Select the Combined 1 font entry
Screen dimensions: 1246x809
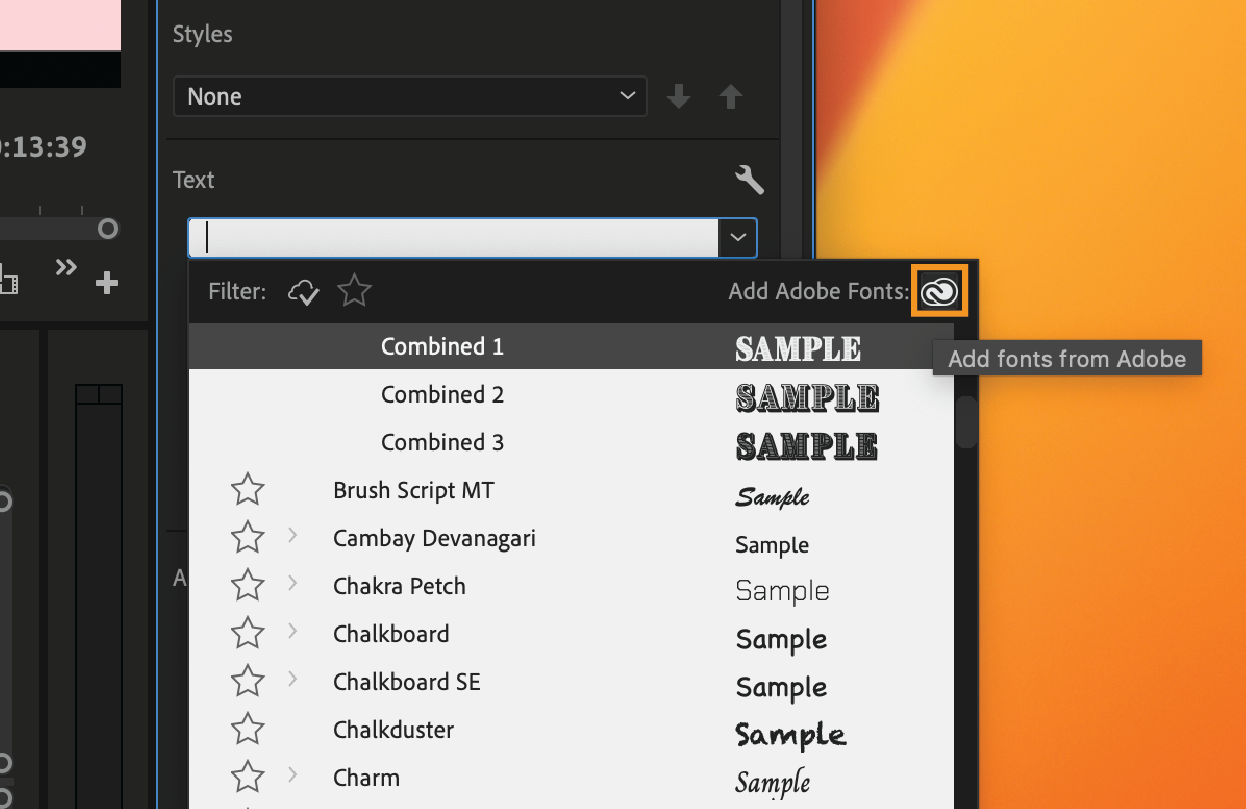click(x=442, y=346)
